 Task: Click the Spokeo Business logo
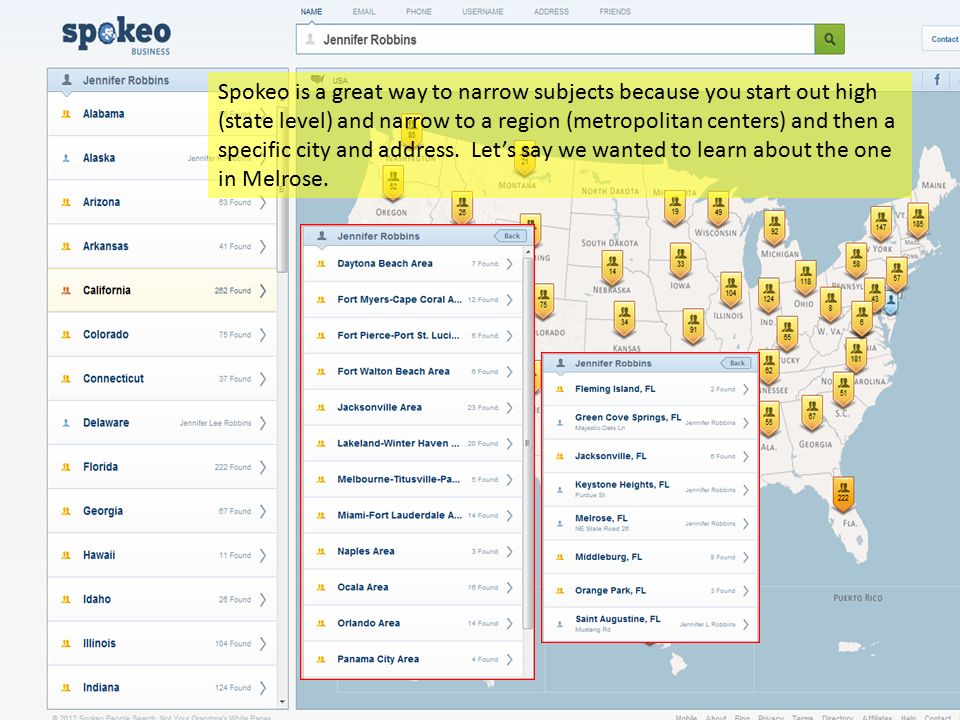[116, 36]
